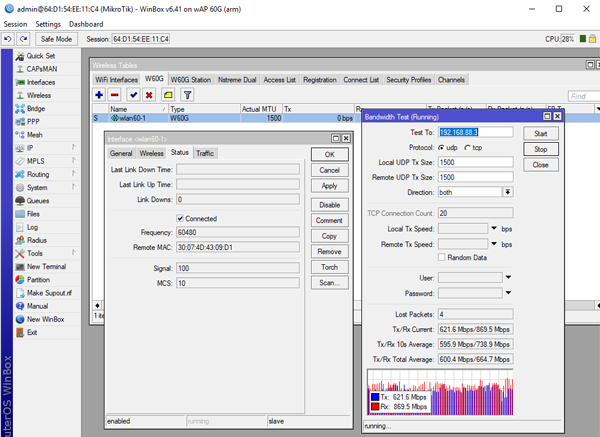Viewport: 600px width, 437px height.
Task: Switch to the General tab in Interface window
Action: [x=121, y=153]
